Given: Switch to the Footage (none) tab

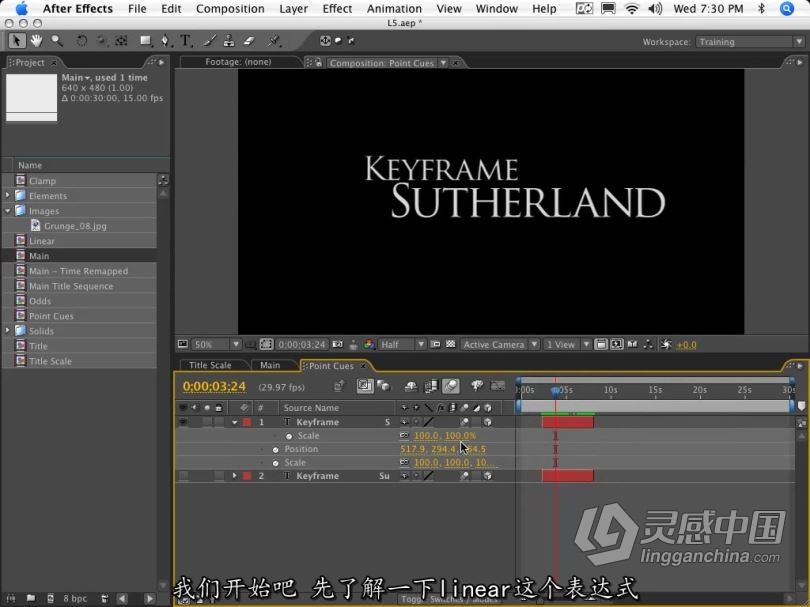Looking at the screenshot, I should pos(238,62).
